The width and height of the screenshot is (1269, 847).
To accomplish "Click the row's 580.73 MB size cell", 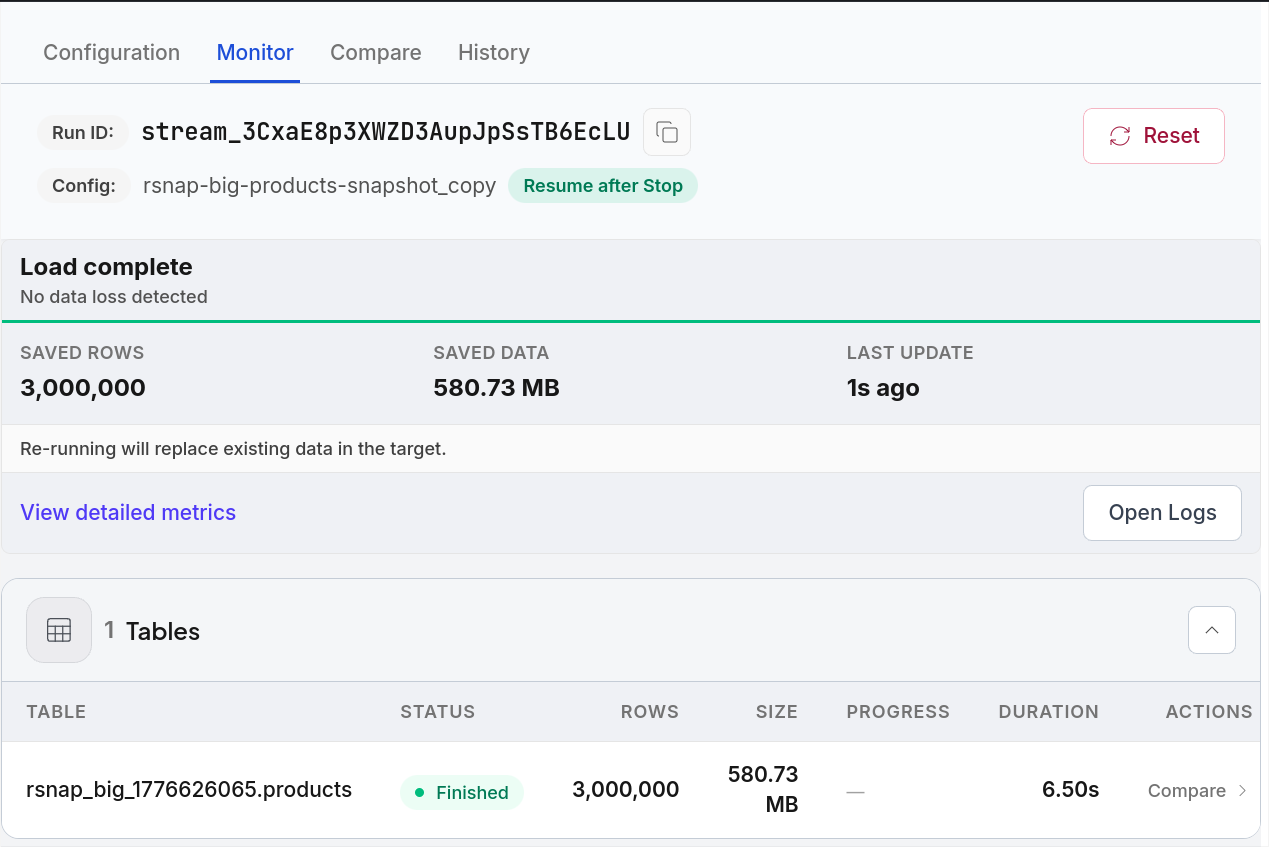I will click(763, 789).
